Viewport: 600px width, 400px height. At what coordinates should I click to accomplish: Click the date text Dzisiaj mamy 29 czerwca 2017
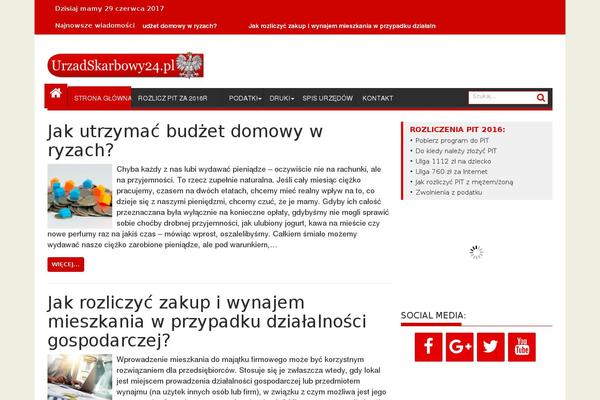tap(109, 8)
